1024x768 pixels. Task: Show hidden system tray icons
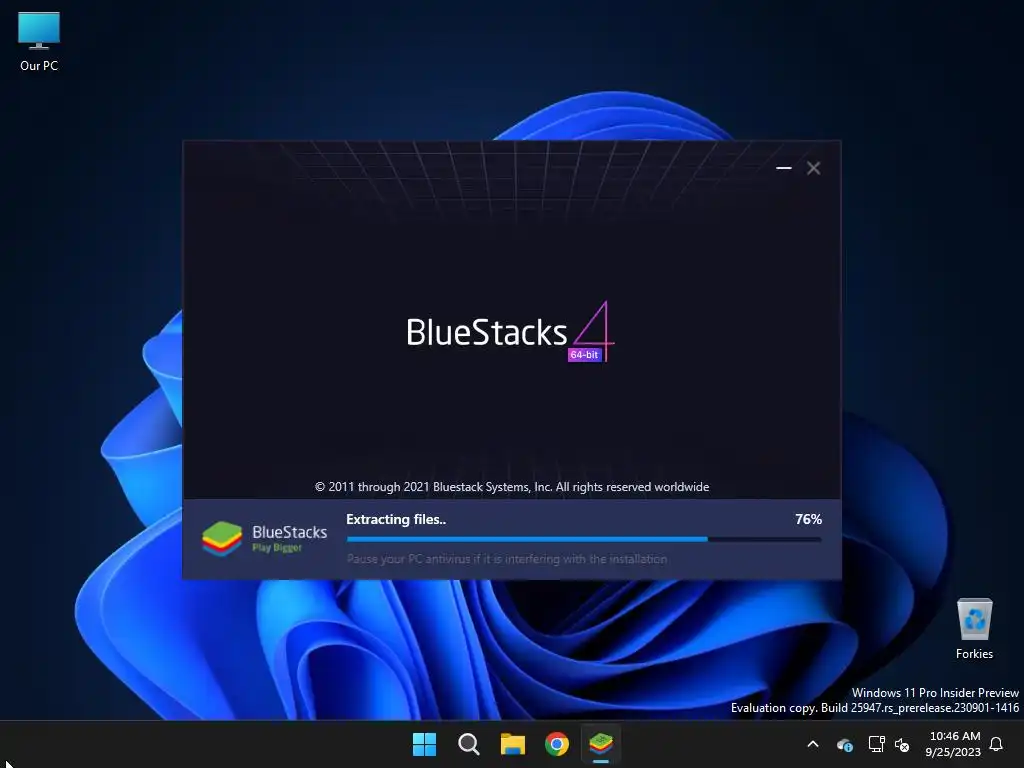(813, 744)
